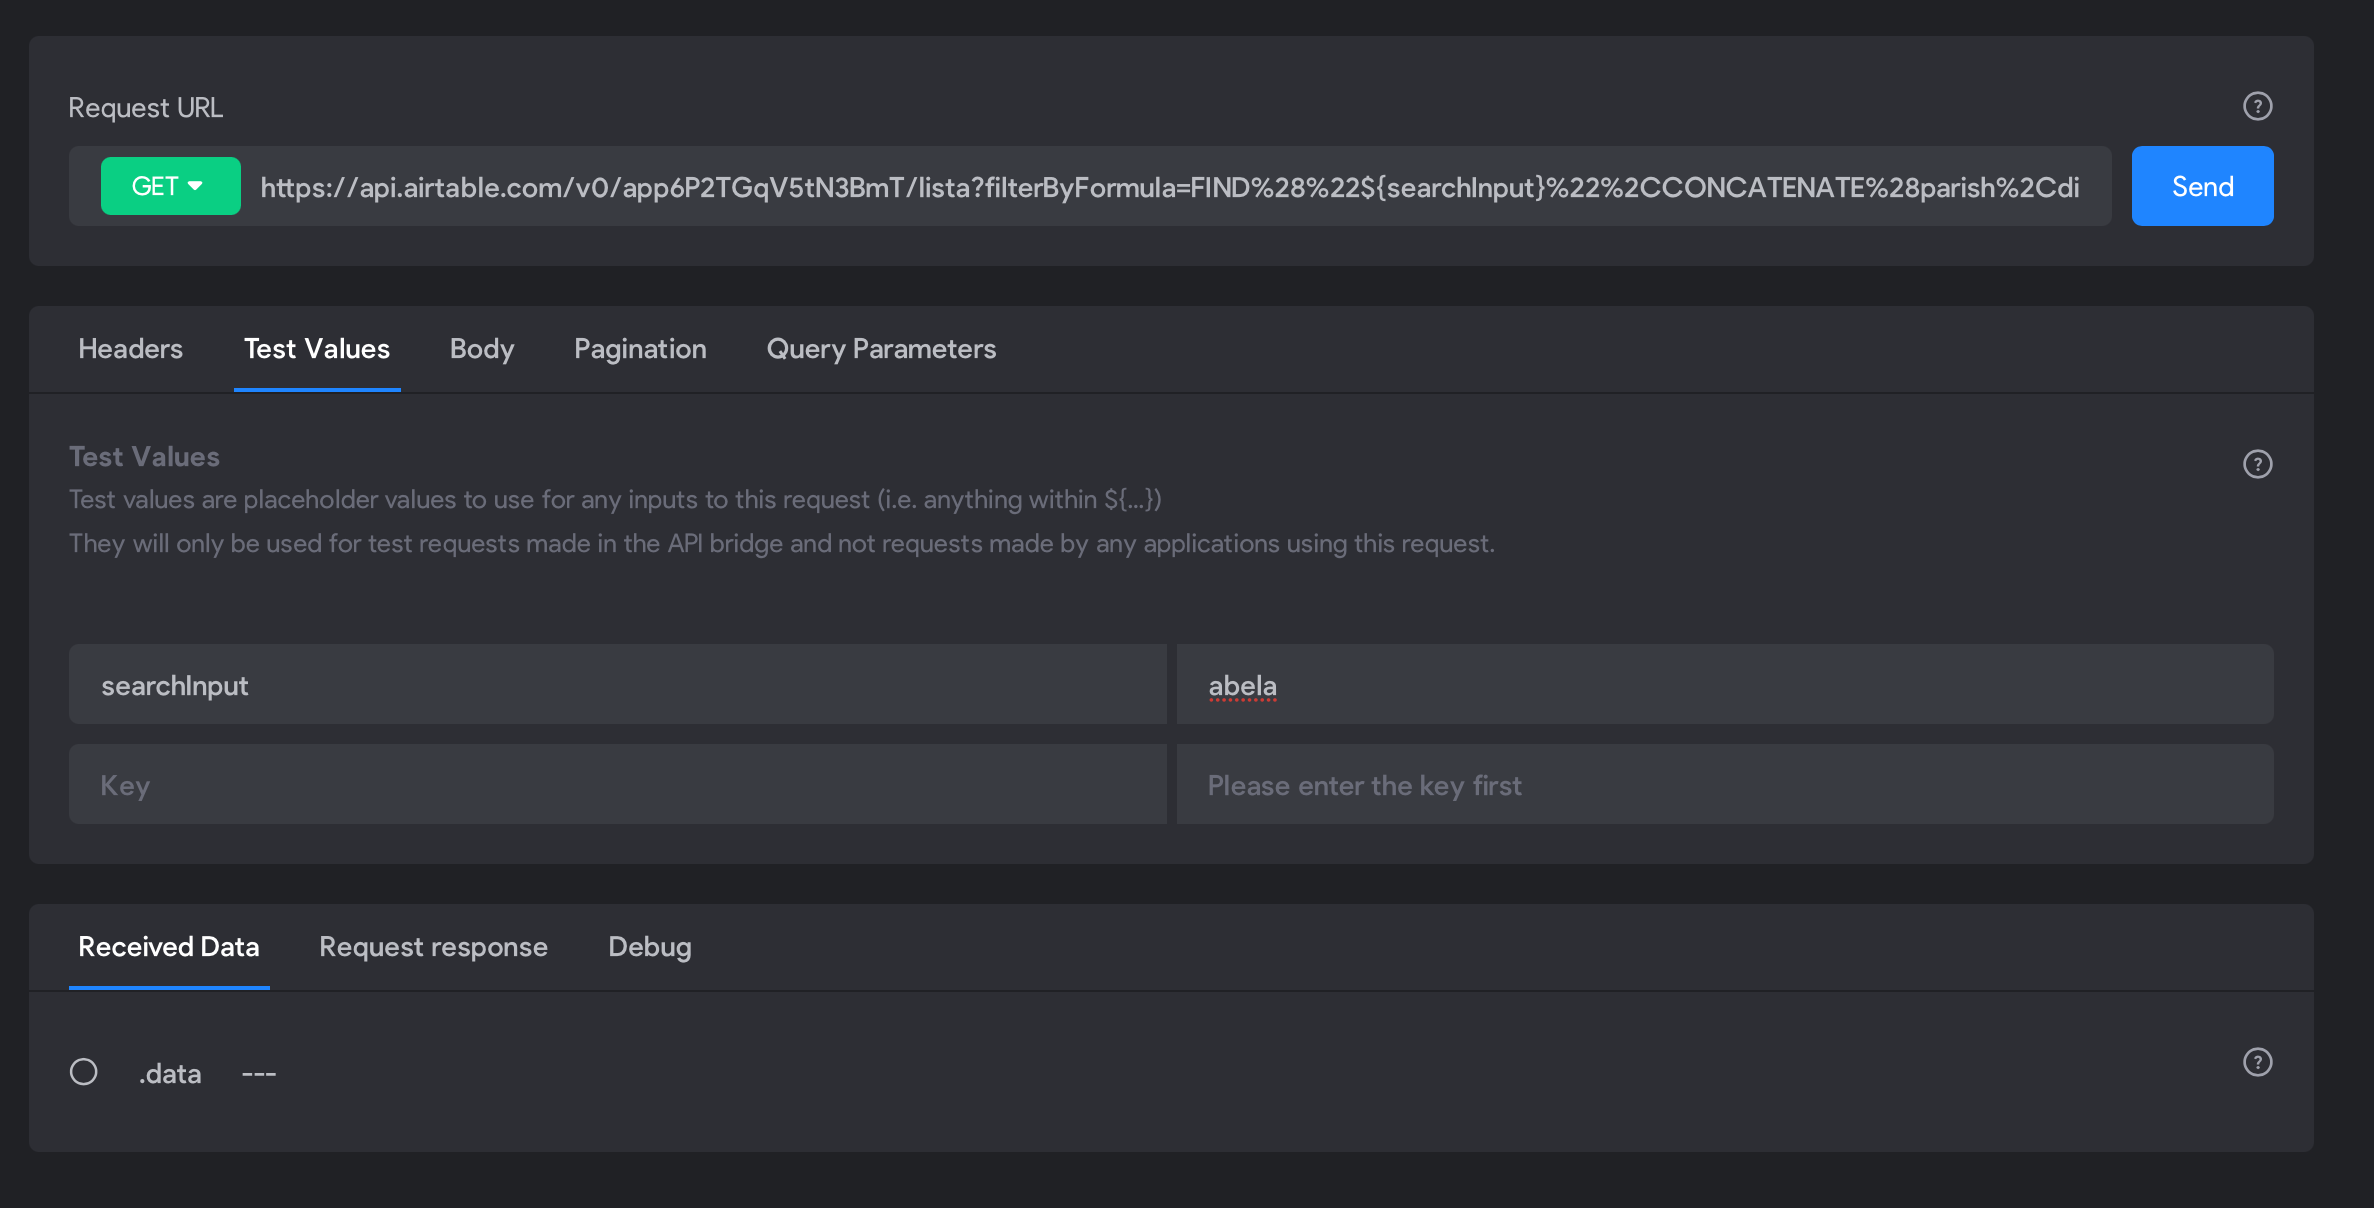This screenshot has width=2374, height=1208.
Task: Open the GET method dropdown
Action: click(170, 186)
